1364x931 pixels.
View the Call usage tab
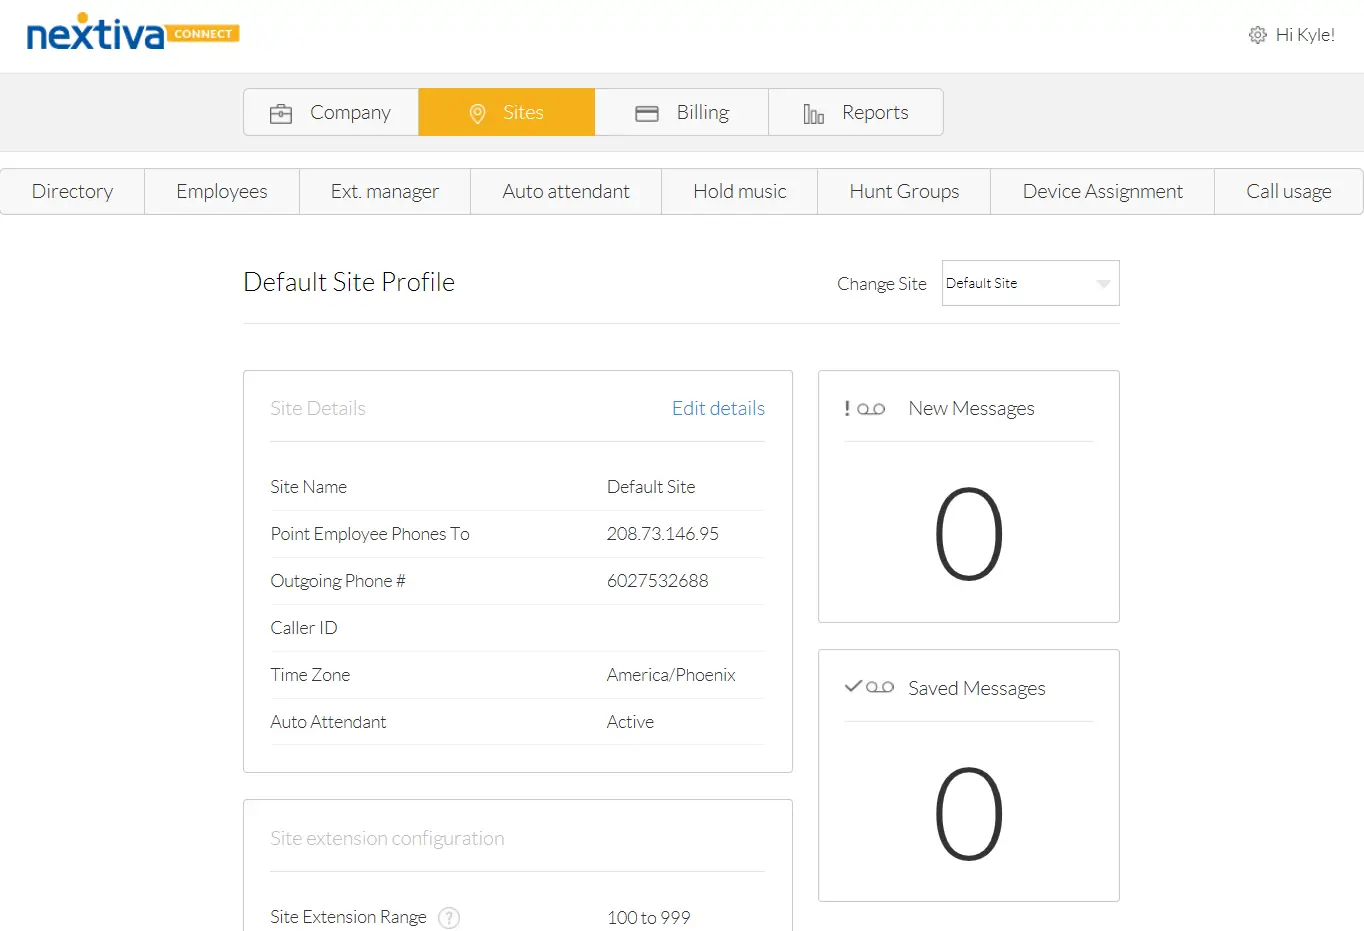[x=1288, y=191]
